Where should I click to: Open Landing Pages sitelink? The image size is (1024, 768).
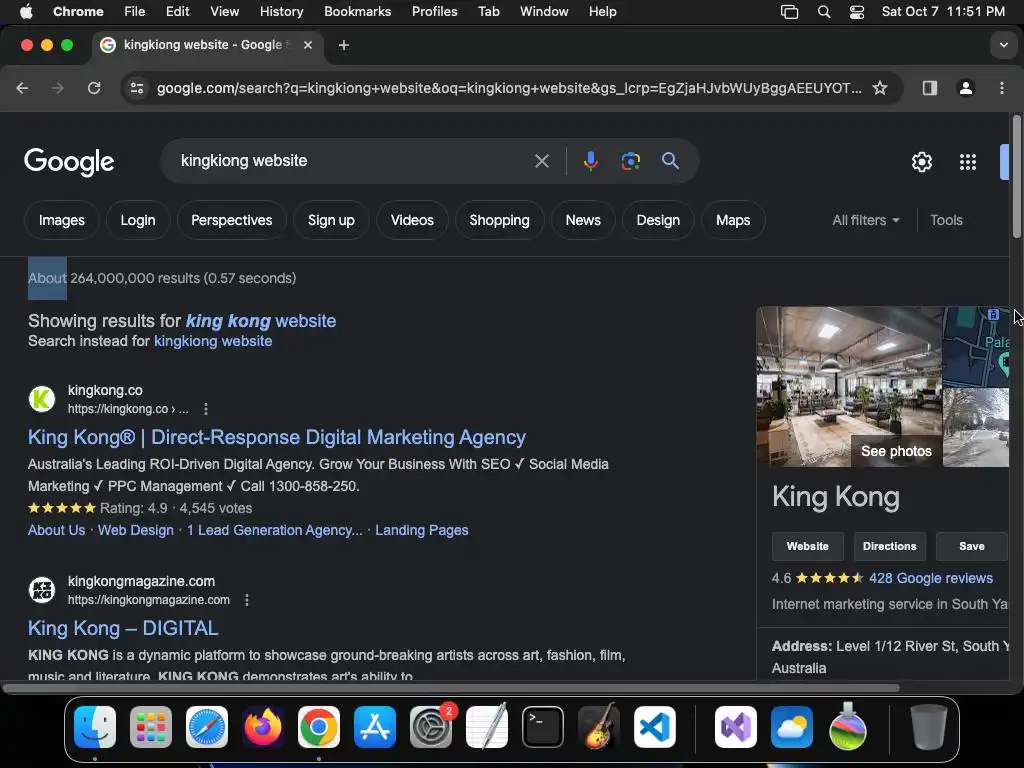click(x=421, y=530)
